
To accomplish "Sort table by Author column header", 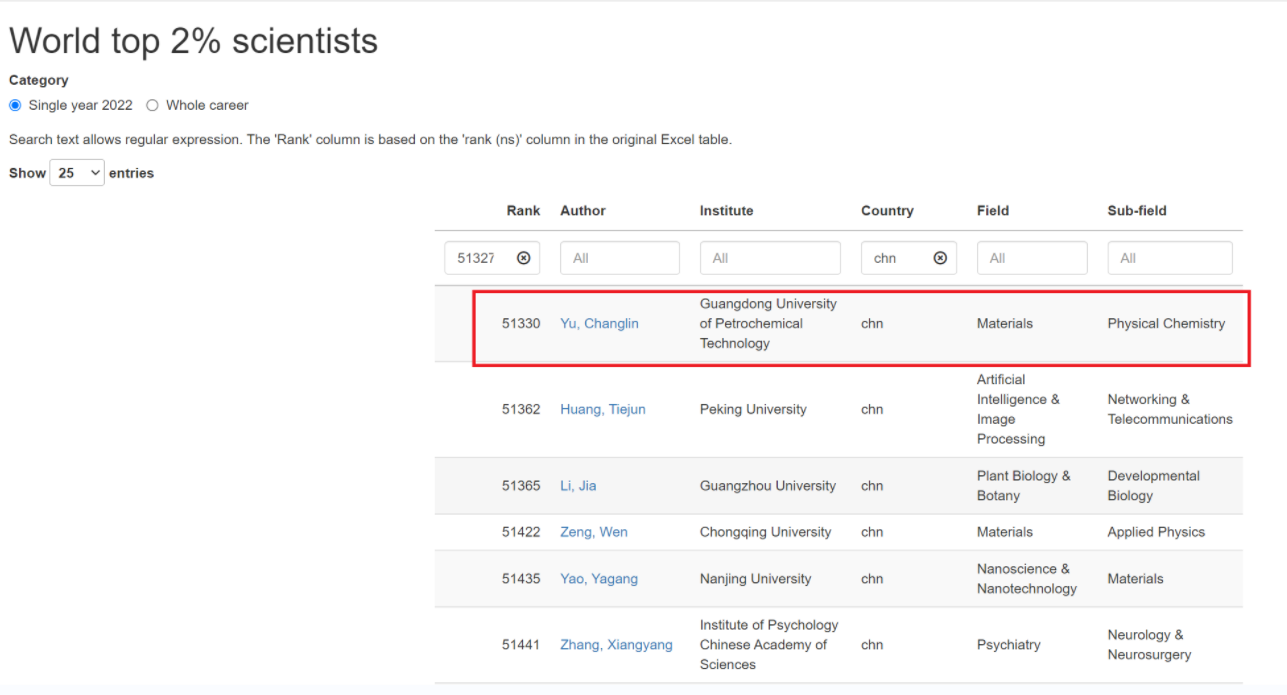I will click(583, 211).
